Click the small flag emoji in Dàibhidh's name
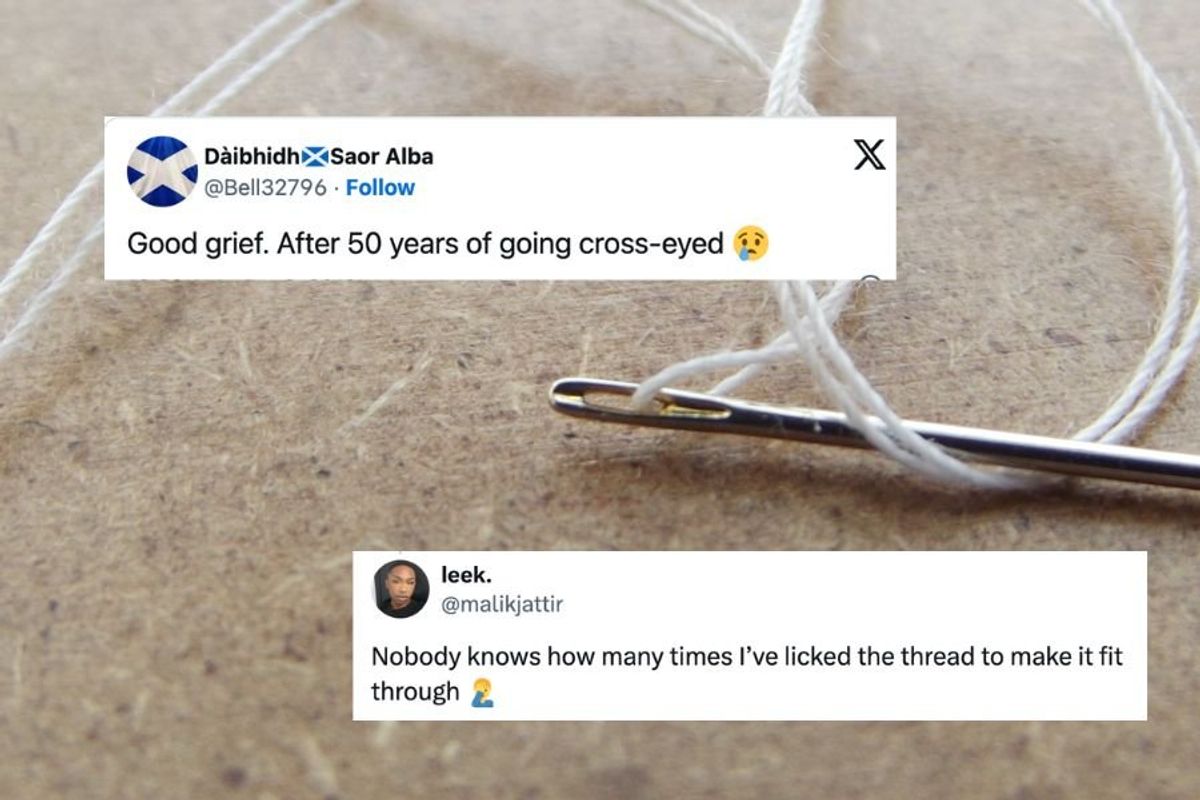This screenshot has height=800, width=1200. coord(315,157)
